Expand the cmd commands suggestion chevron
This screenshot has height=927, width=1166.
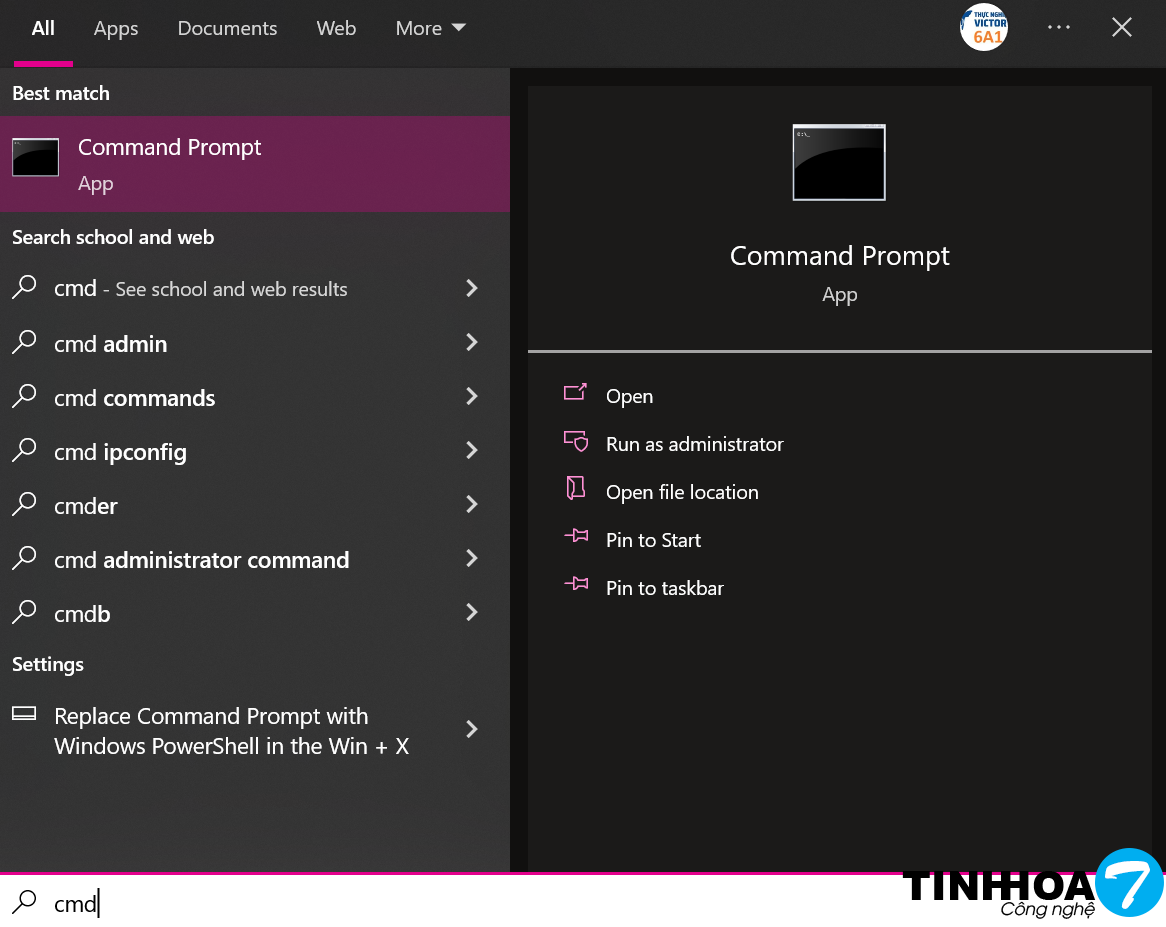click(471, 397)
